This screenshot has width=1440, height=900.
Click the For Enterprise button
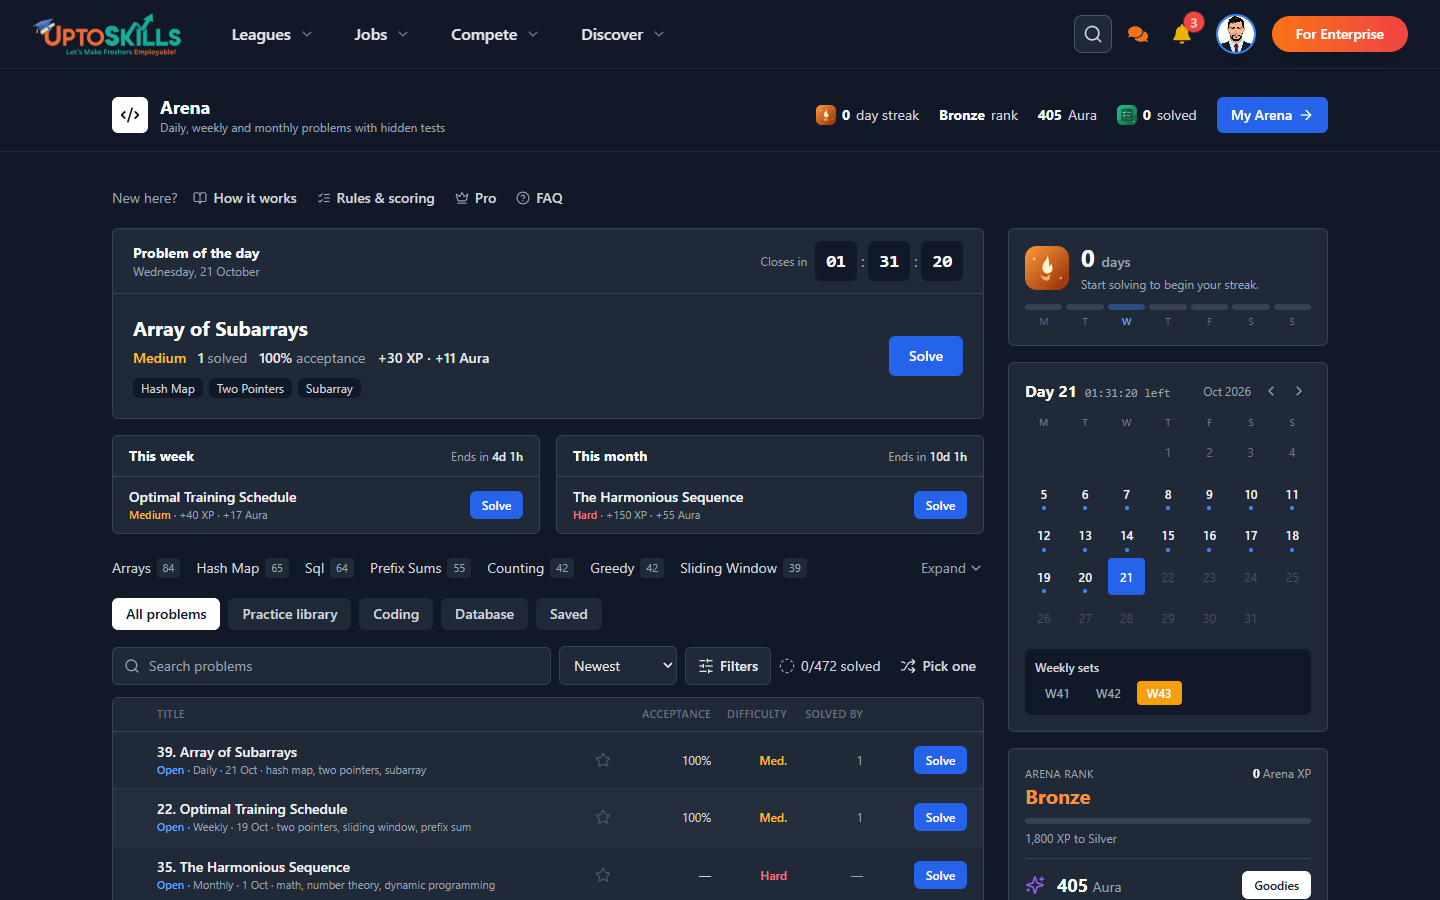click(x=1340, y=34)
